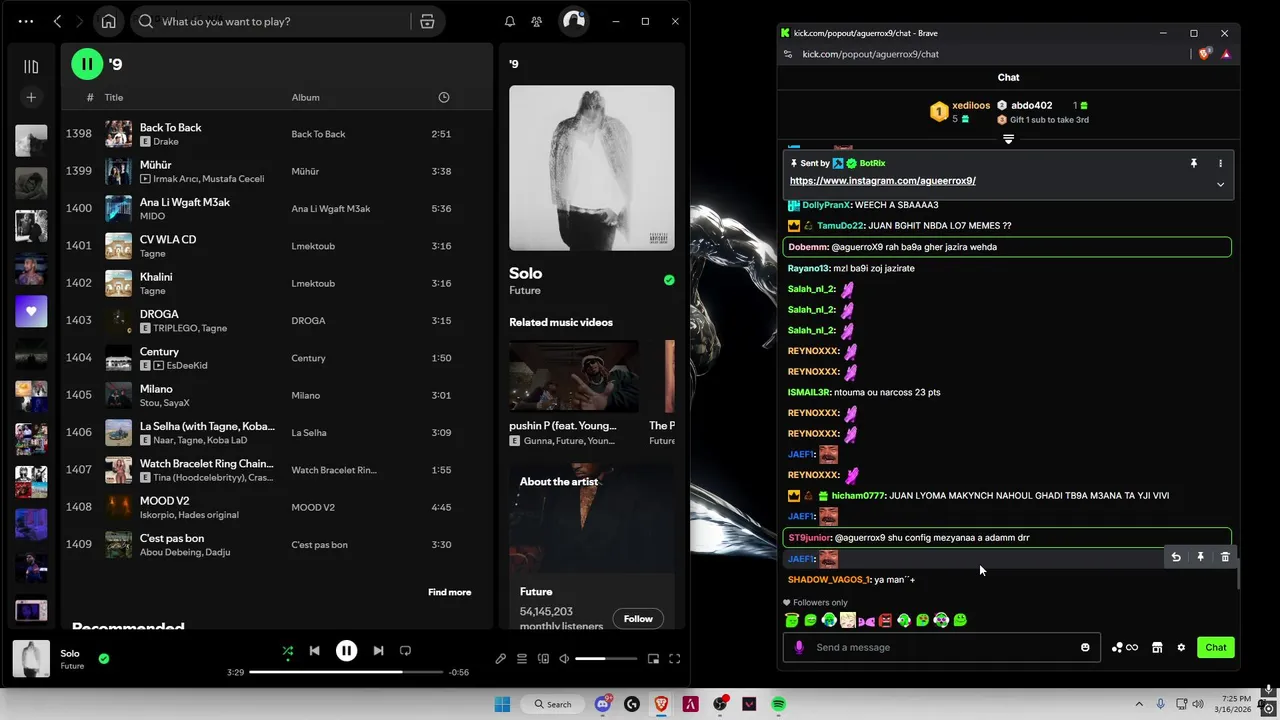
Task: Open Browse icon beside Spotify search
Action: click(x=427, y=21)
